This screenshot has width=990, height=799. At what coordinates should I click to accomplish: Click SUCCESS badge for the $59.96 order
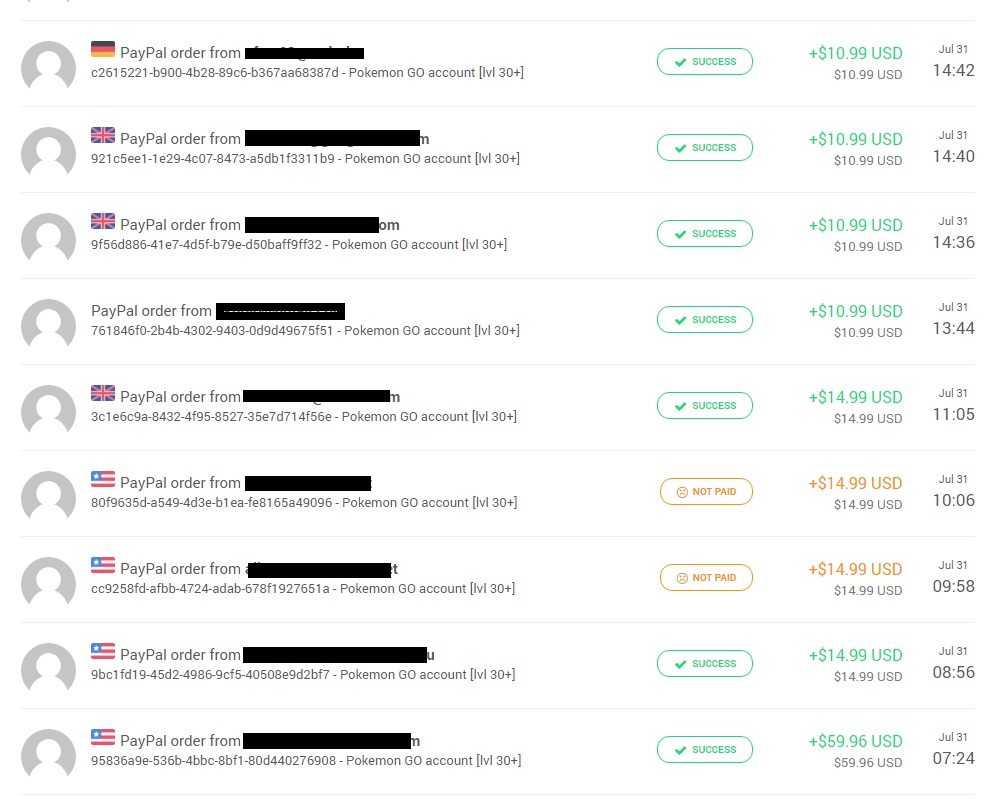pyautogui.click(x=705, y=750)
